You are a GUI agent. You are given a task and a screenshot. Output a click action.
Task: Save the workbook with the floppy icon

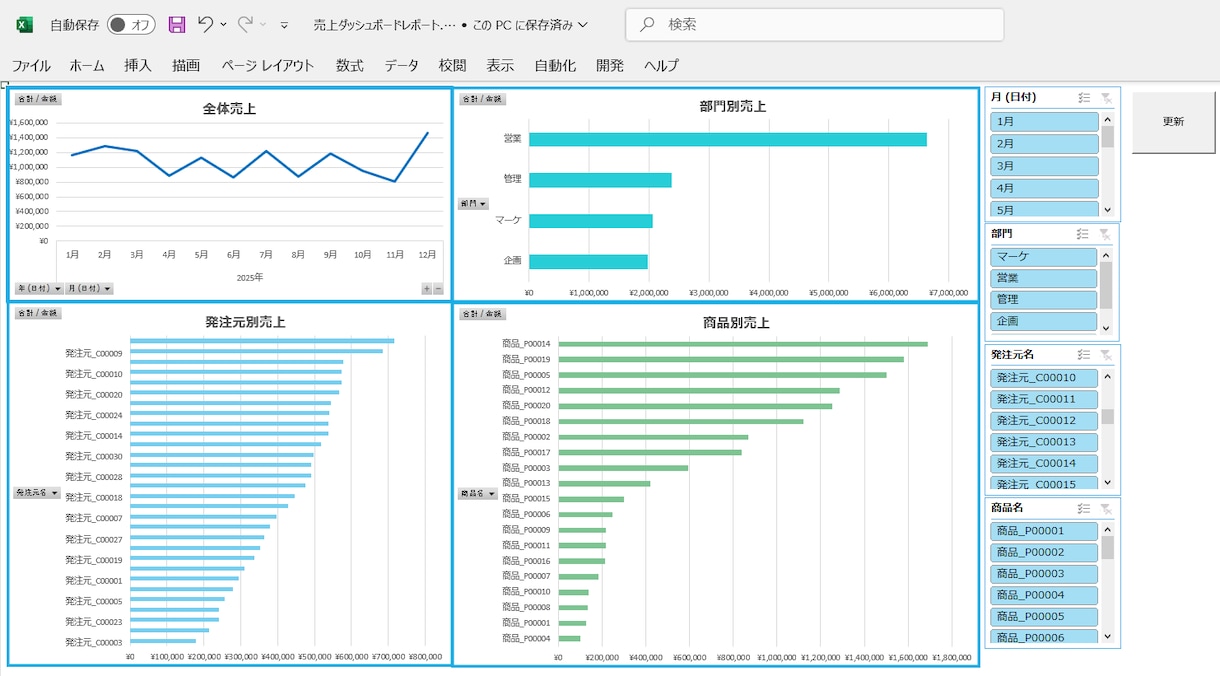coord(177,25)
